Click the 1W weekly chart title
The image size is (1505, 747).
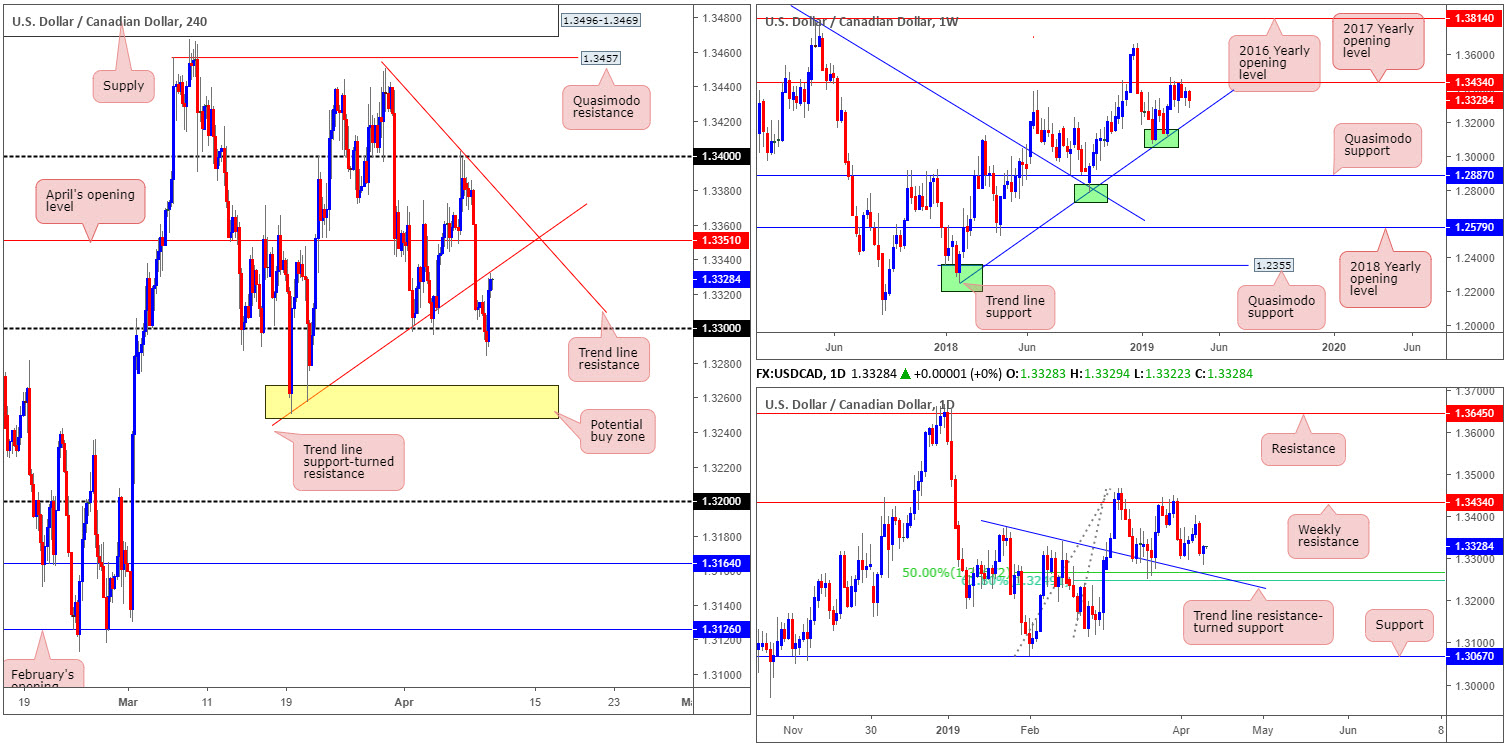tap(861, 20)
